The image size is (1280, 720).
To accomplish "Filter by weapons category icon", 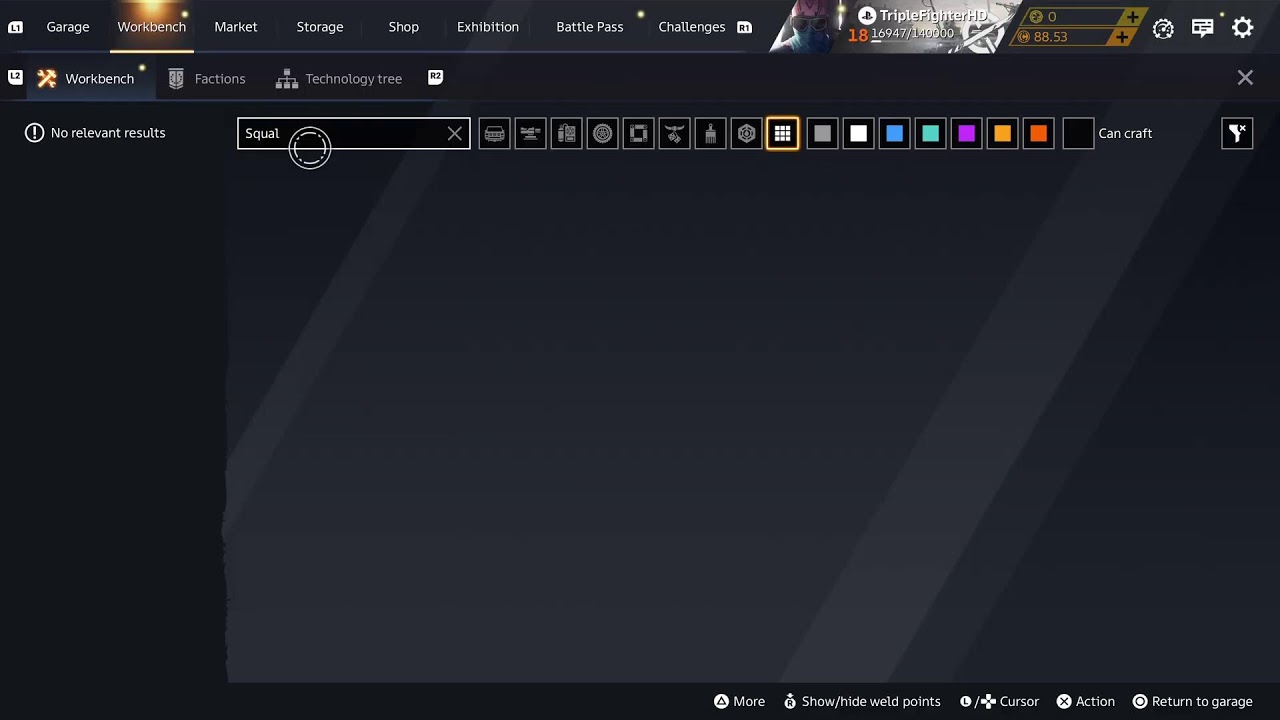I will tap(530, 133).
